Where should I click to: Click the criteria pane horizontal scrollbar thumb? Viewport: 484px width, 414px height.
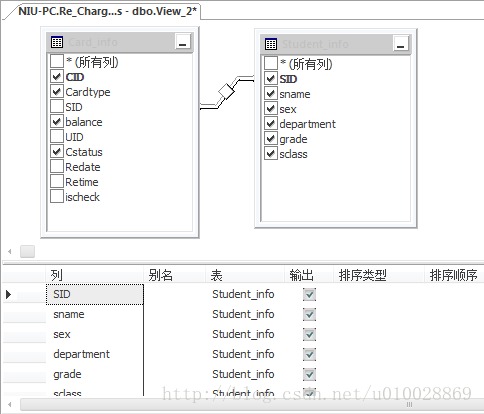[x=252, y=405]
